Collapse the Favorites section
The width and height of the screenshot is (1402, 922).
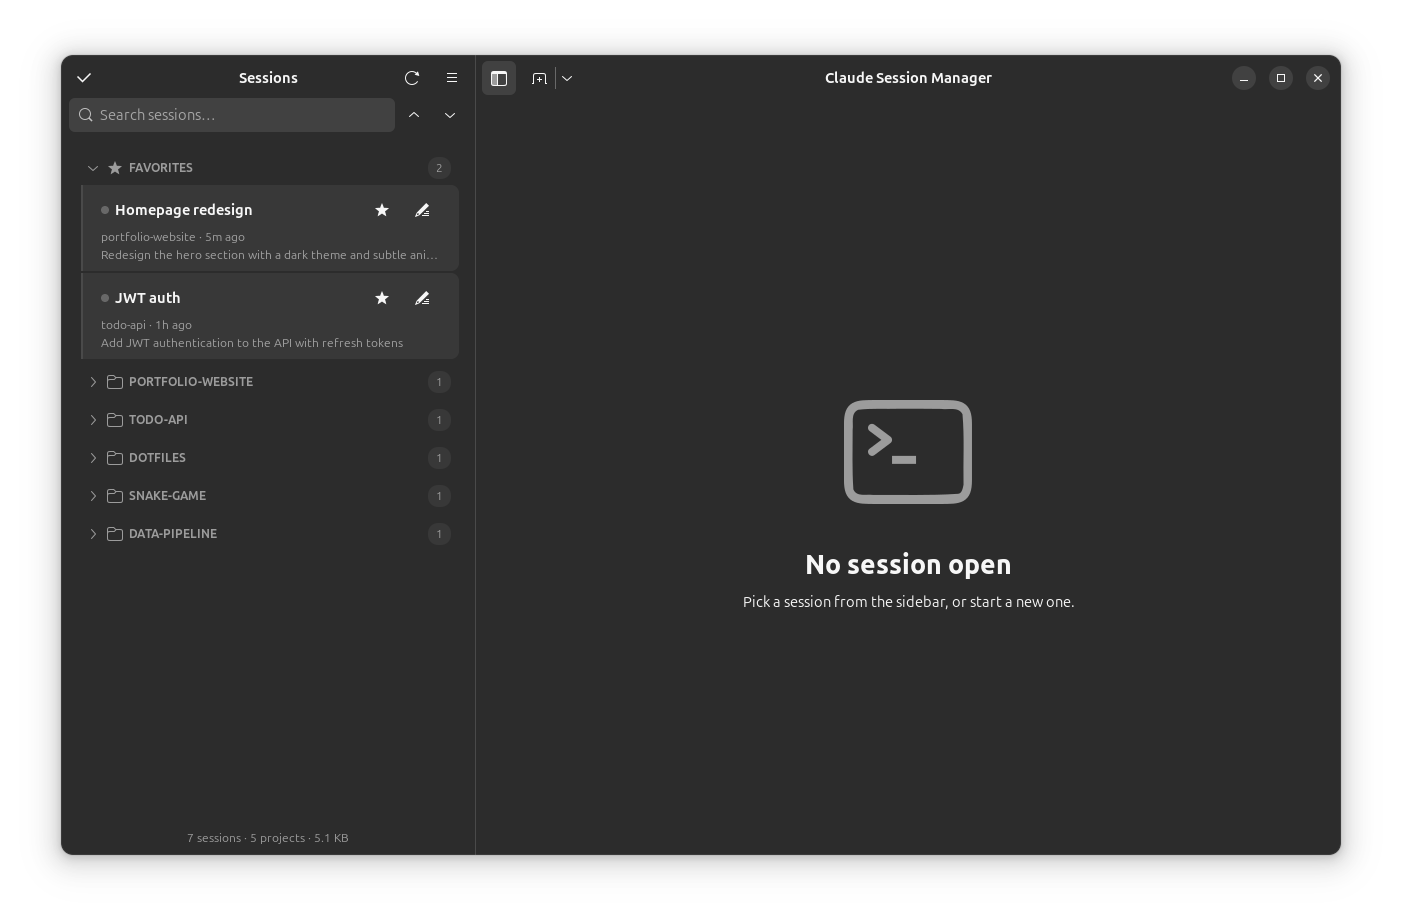tap(93, 168)
